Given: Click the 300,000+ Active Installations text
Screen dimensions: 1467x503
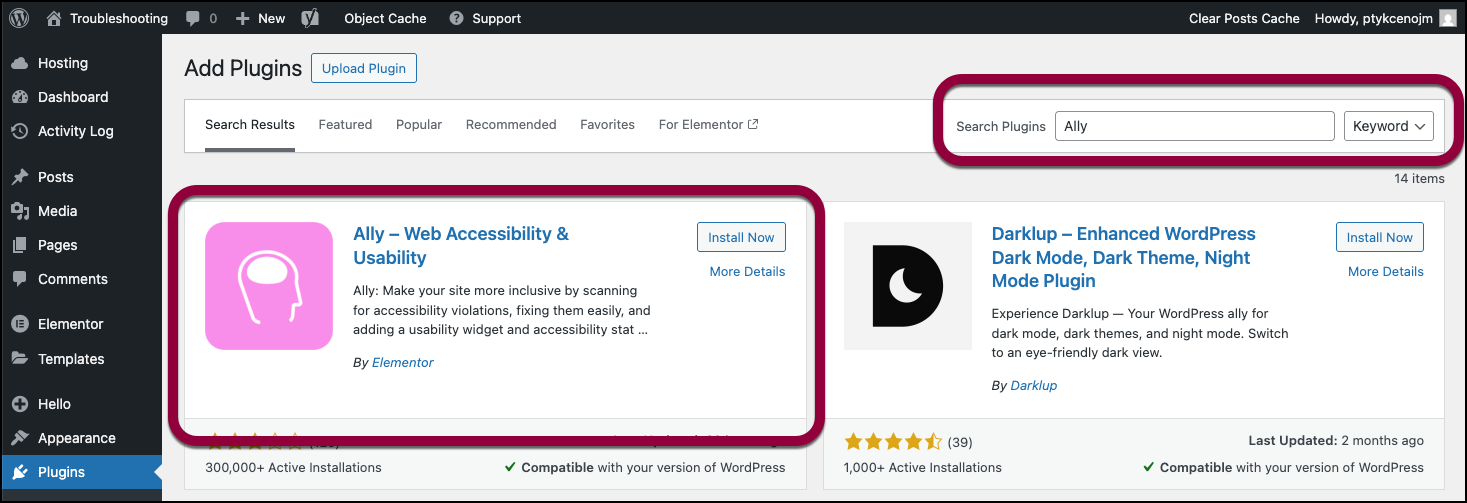Looking at the screenshot, I should coord(293,467).
